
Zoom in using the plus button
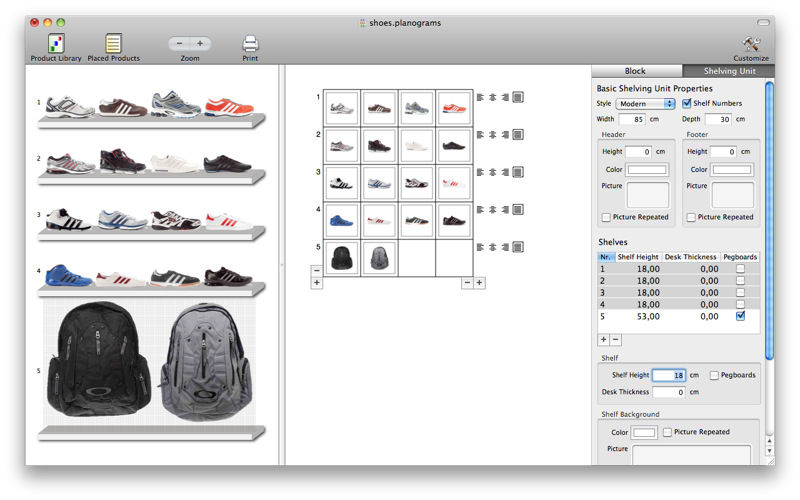click(x=200, y=44)
